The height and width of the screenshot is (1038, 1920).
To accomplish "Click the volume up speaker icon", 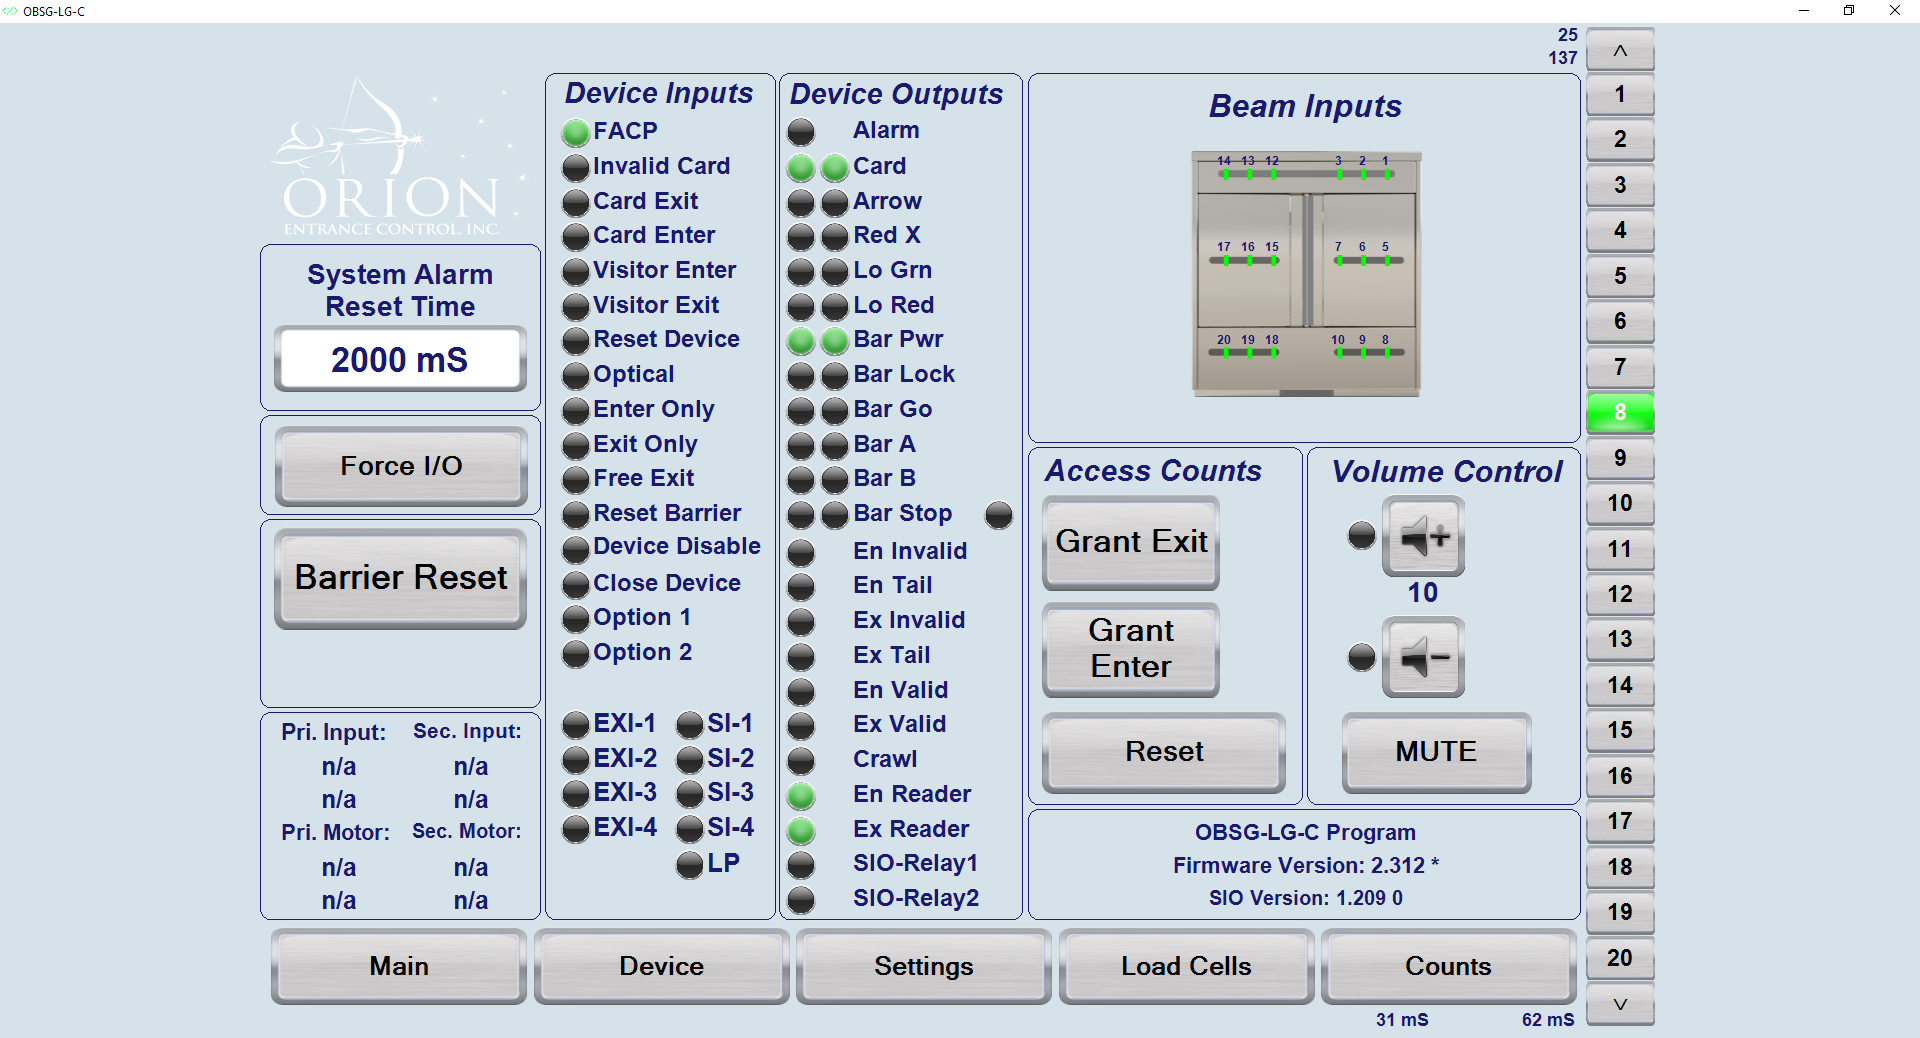I will pos(1423,537).
